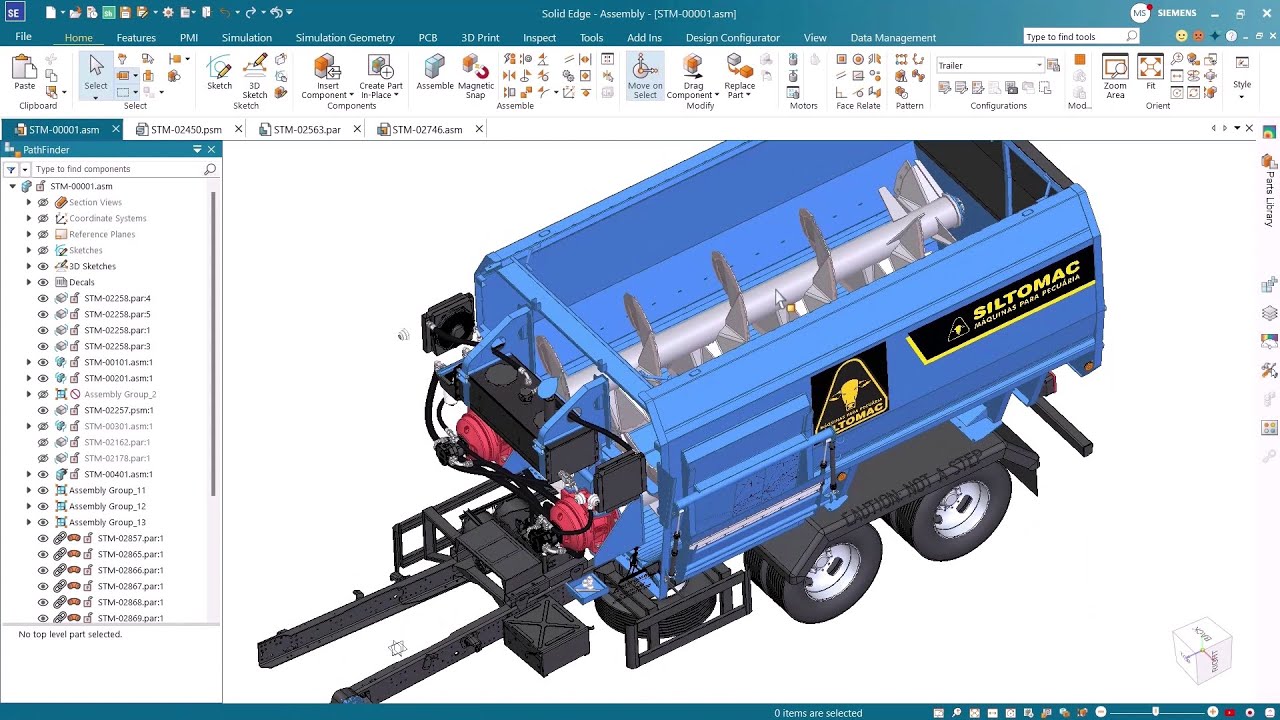Viewport: 1280px width, 720px height.
Task: Click Insert Component button
Action: pyautogui.click(x=327, y=76)
